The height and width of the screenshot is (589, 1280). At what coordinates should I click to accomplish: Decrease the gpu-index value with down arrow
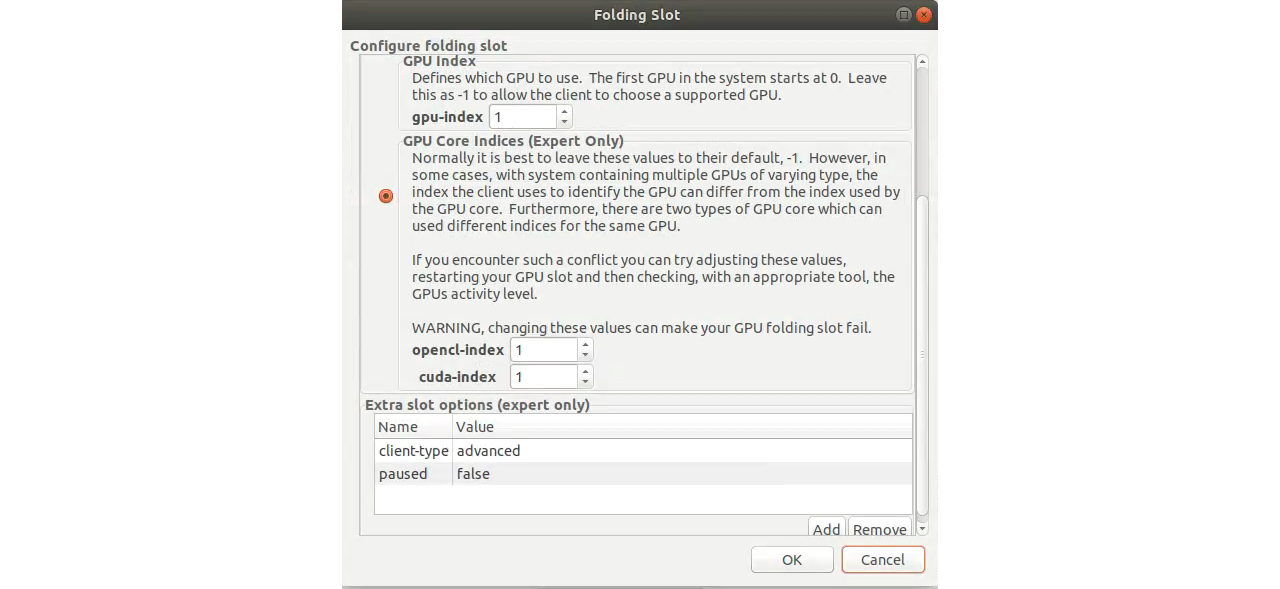[x=564, y=123]
